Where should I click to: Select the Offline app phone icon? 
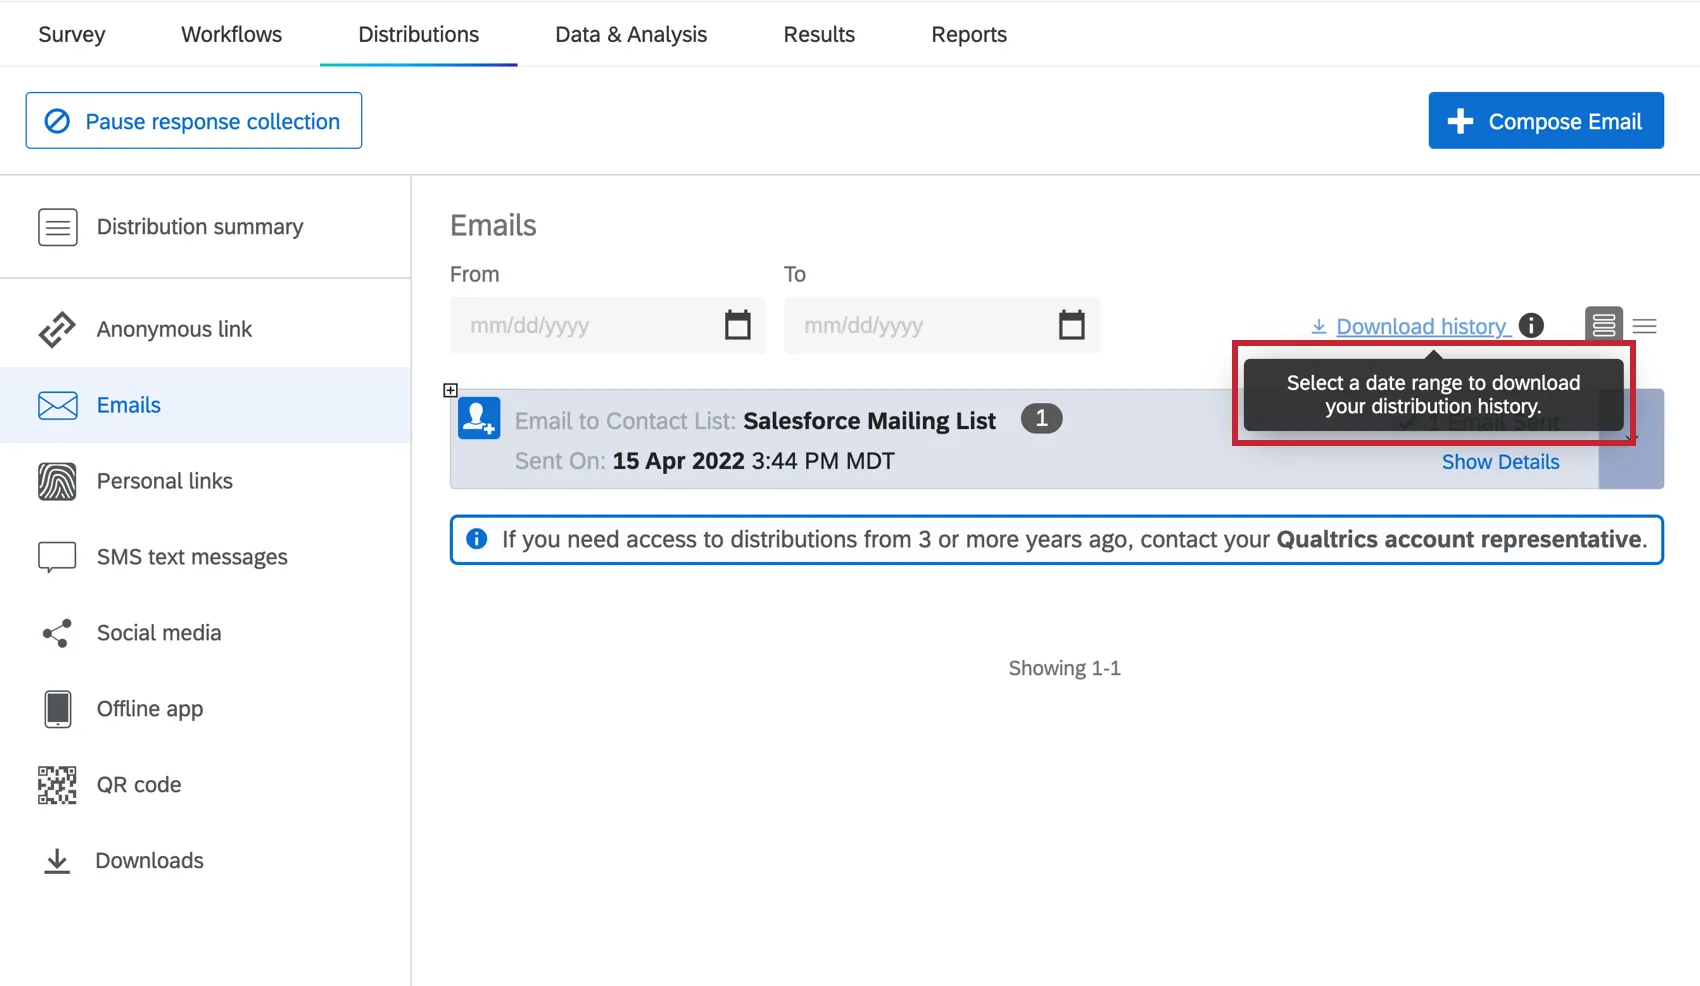click(x=57, y=709)
